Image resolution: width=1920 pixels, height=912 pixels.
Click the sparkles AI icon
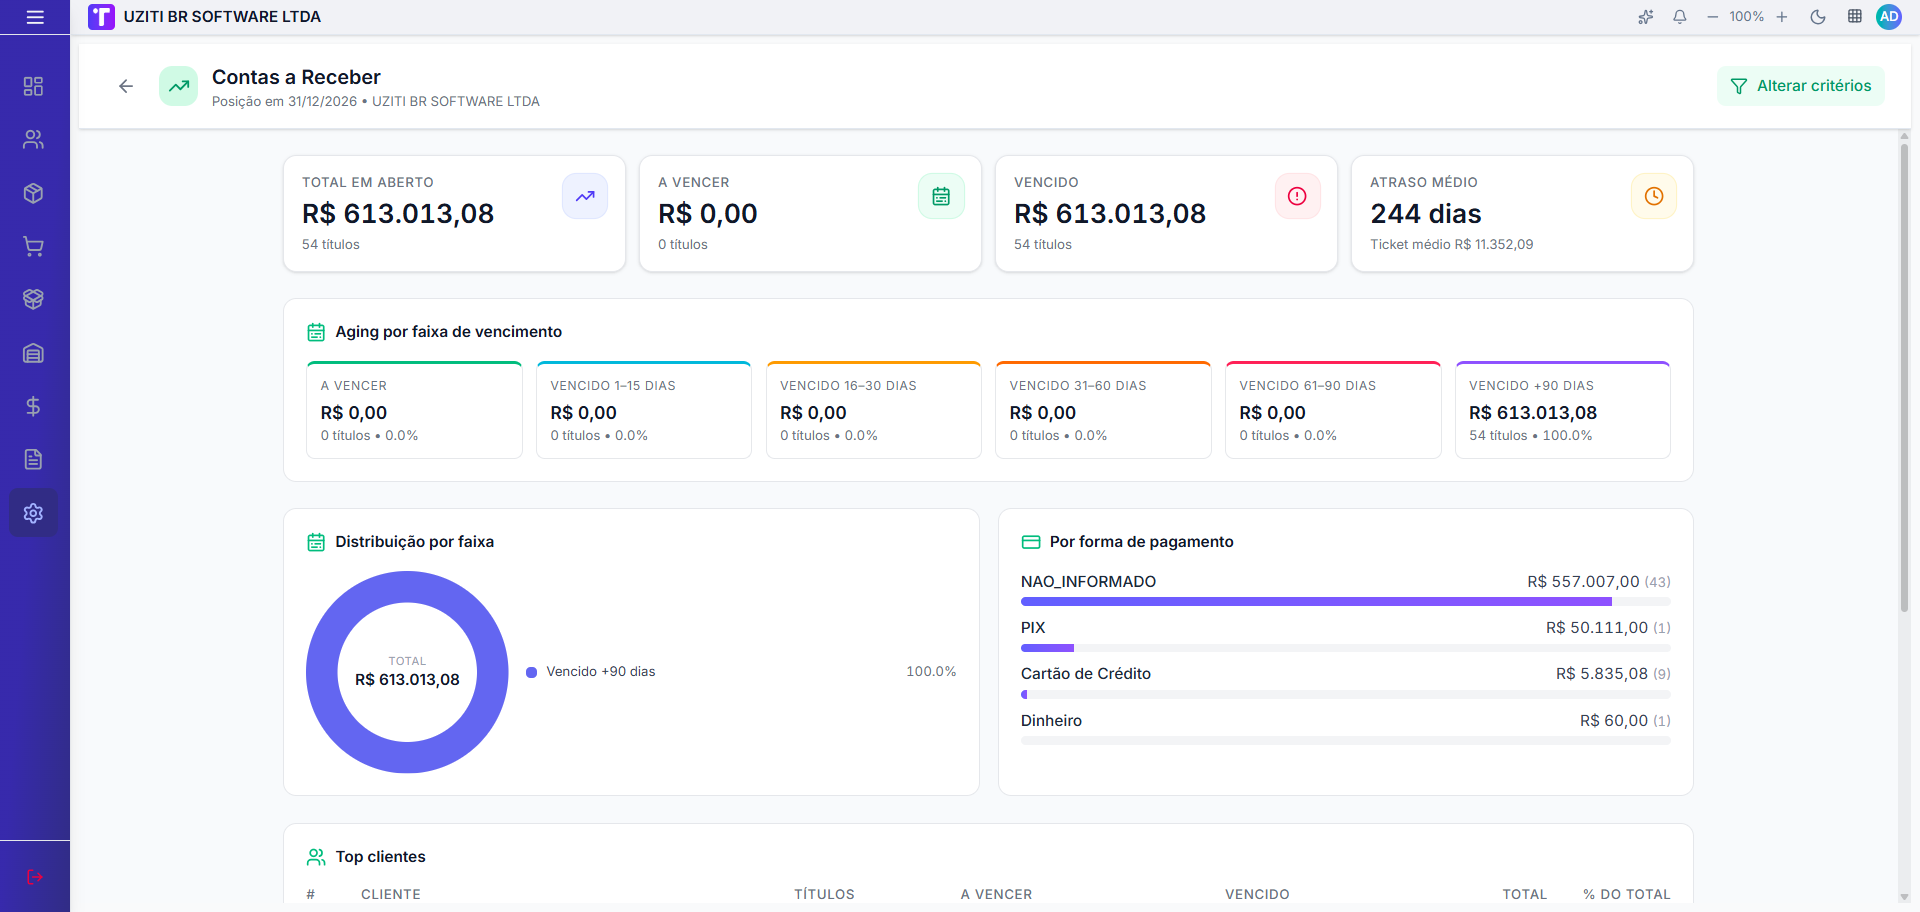pos(1646,17)
